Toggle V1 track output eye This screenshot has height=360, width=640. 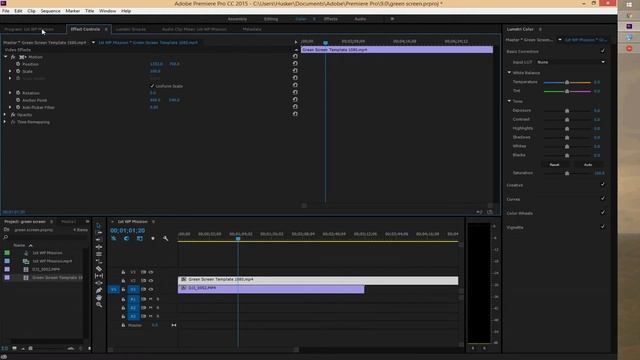(151, 289)
